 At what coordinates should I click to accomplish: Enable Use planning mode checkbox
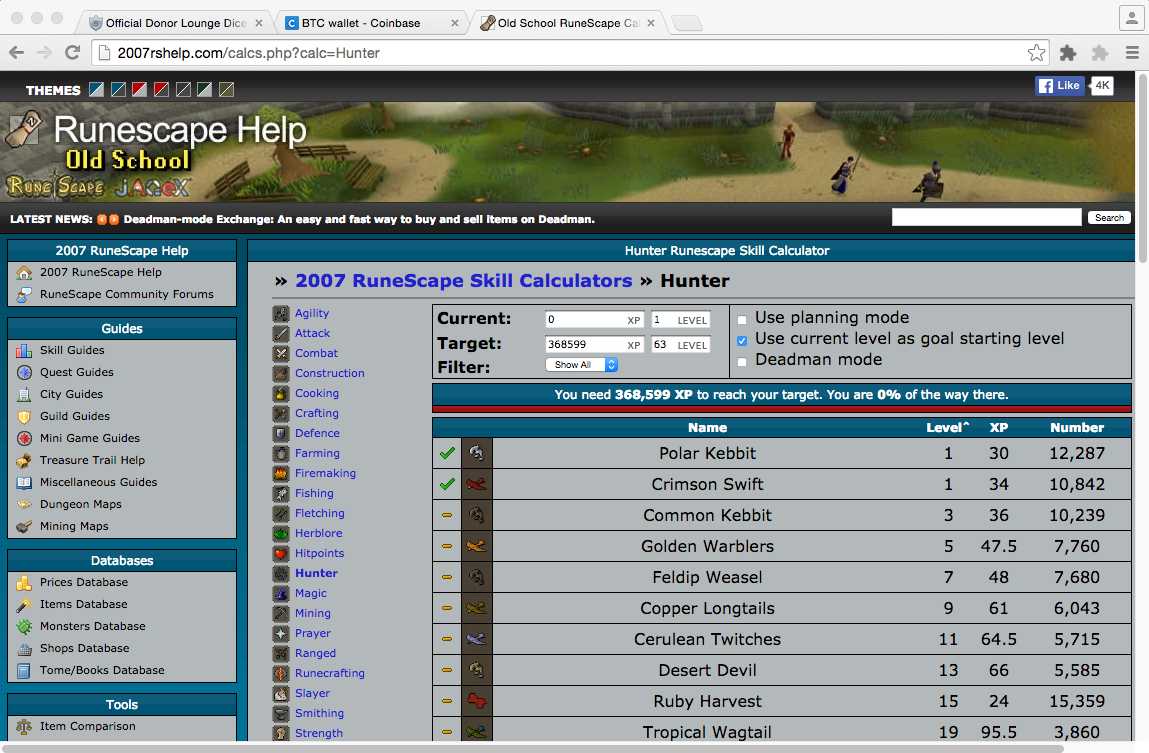pos(742,319)
